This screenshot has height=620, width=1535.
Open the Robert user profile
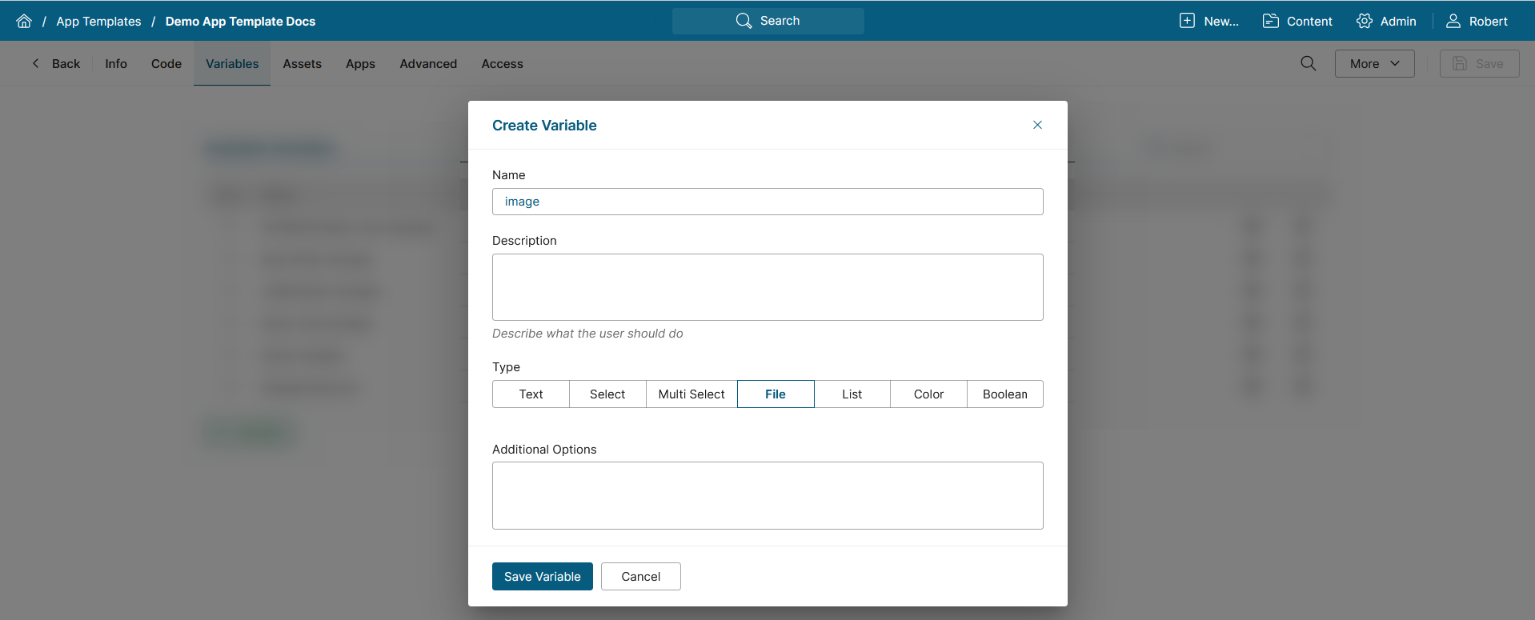click(1477, 21)
